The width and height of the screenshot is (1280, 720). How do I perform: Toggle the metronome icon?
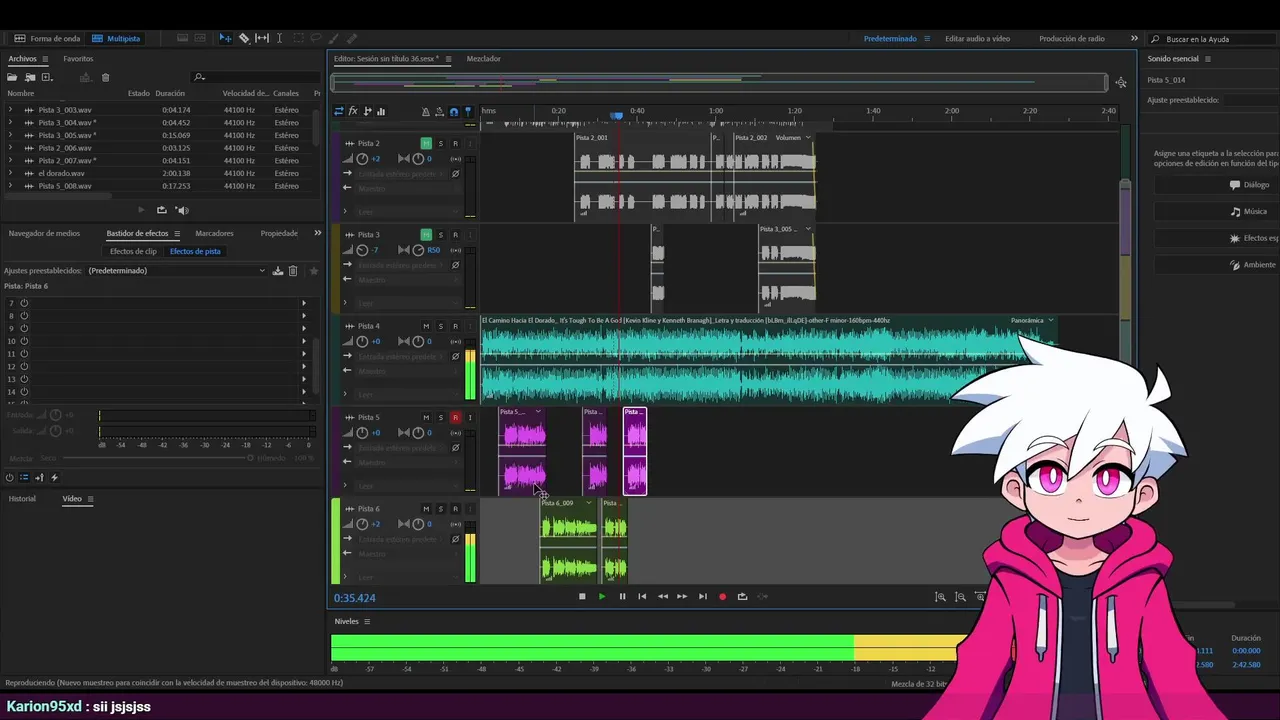point(426,112)
